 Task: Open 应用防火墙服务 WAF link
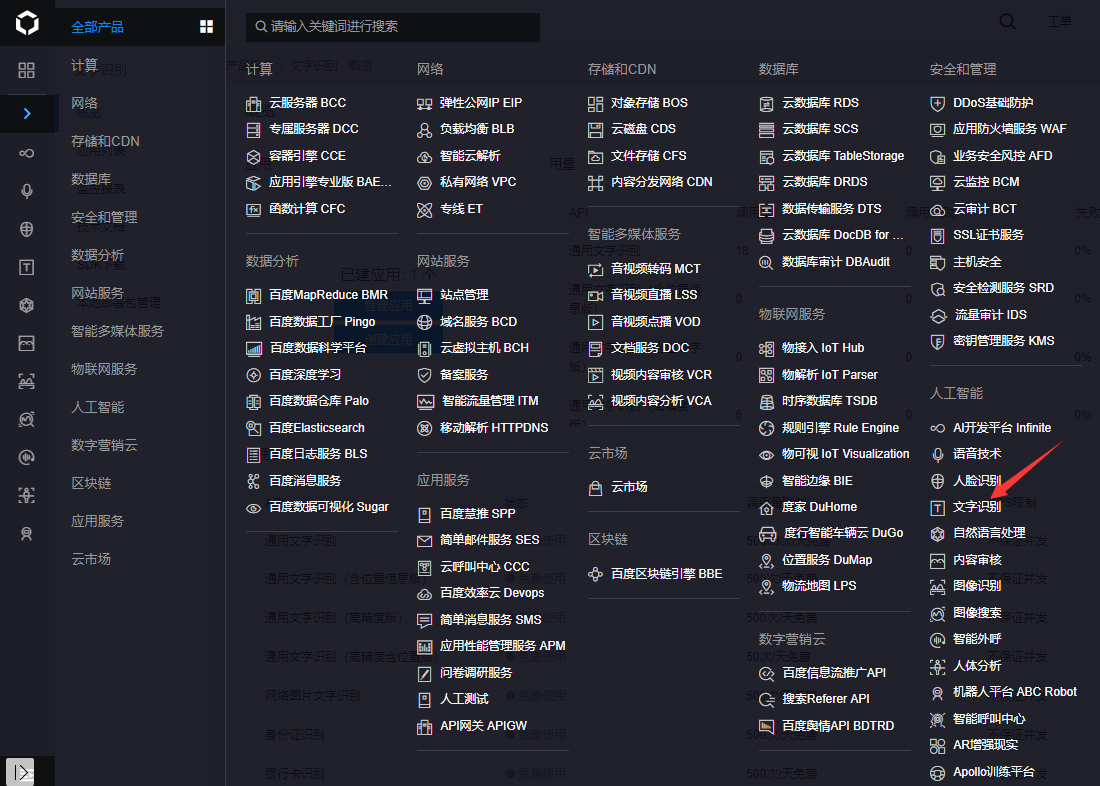pyautogui.click(x=1010, y=129)
